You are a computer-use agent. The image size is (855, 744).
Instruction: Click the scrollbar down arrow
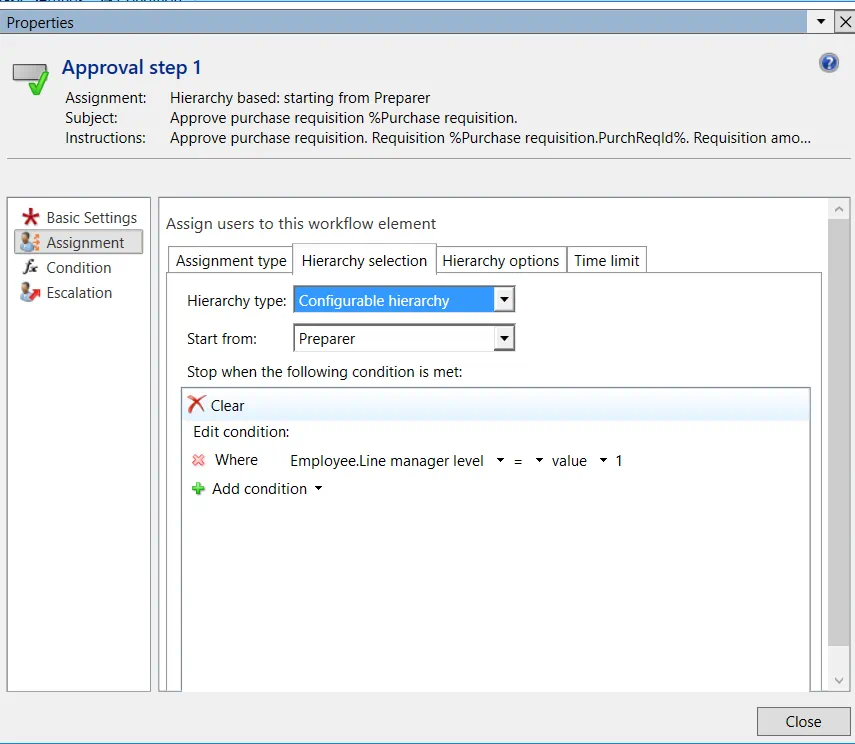pyautogui.click(x=839, y=680)
